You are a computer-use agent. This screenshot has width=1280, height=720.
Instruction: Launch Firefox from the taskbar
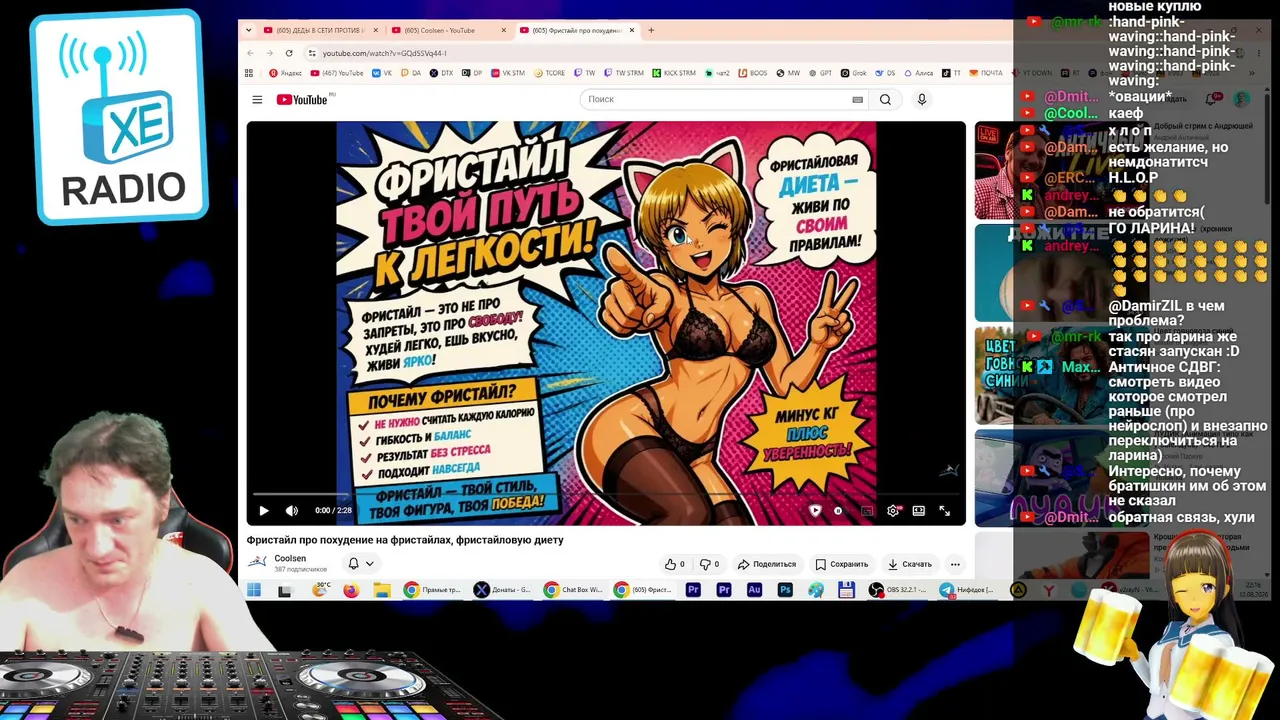point(351,590)
